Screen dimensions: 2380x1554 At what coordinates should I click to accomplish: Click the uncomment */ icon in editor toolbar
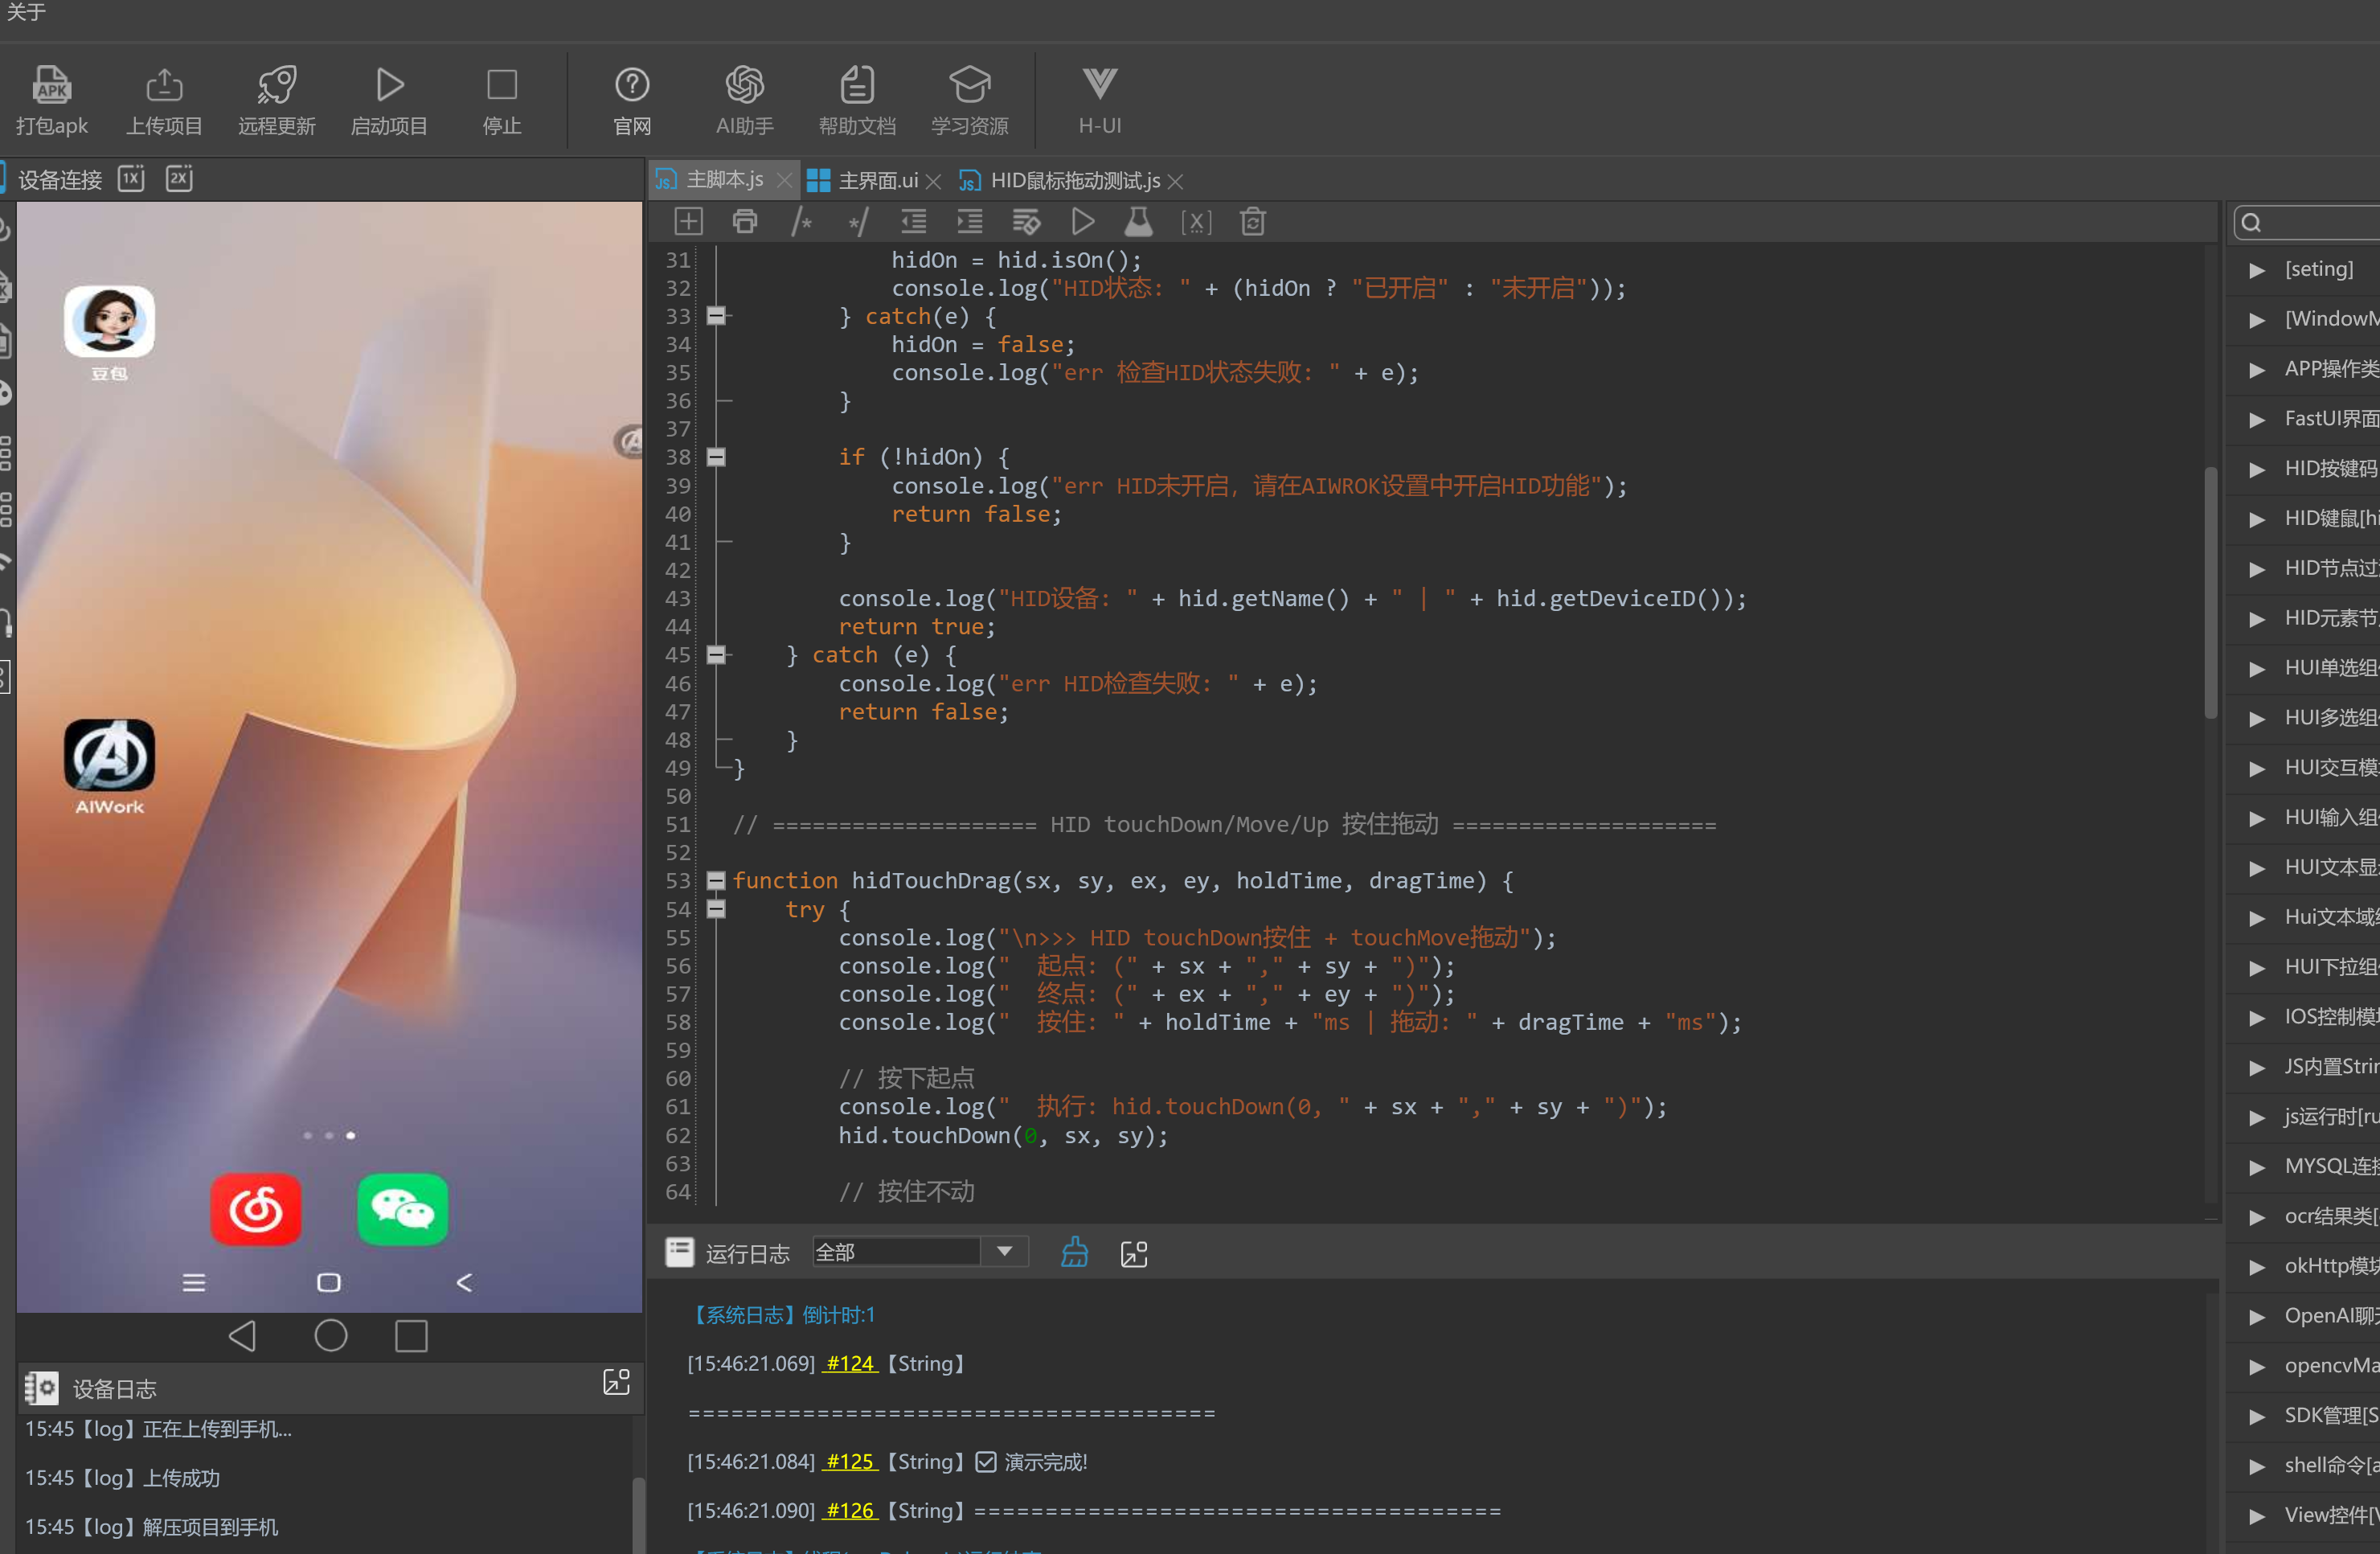click(858, 221)
